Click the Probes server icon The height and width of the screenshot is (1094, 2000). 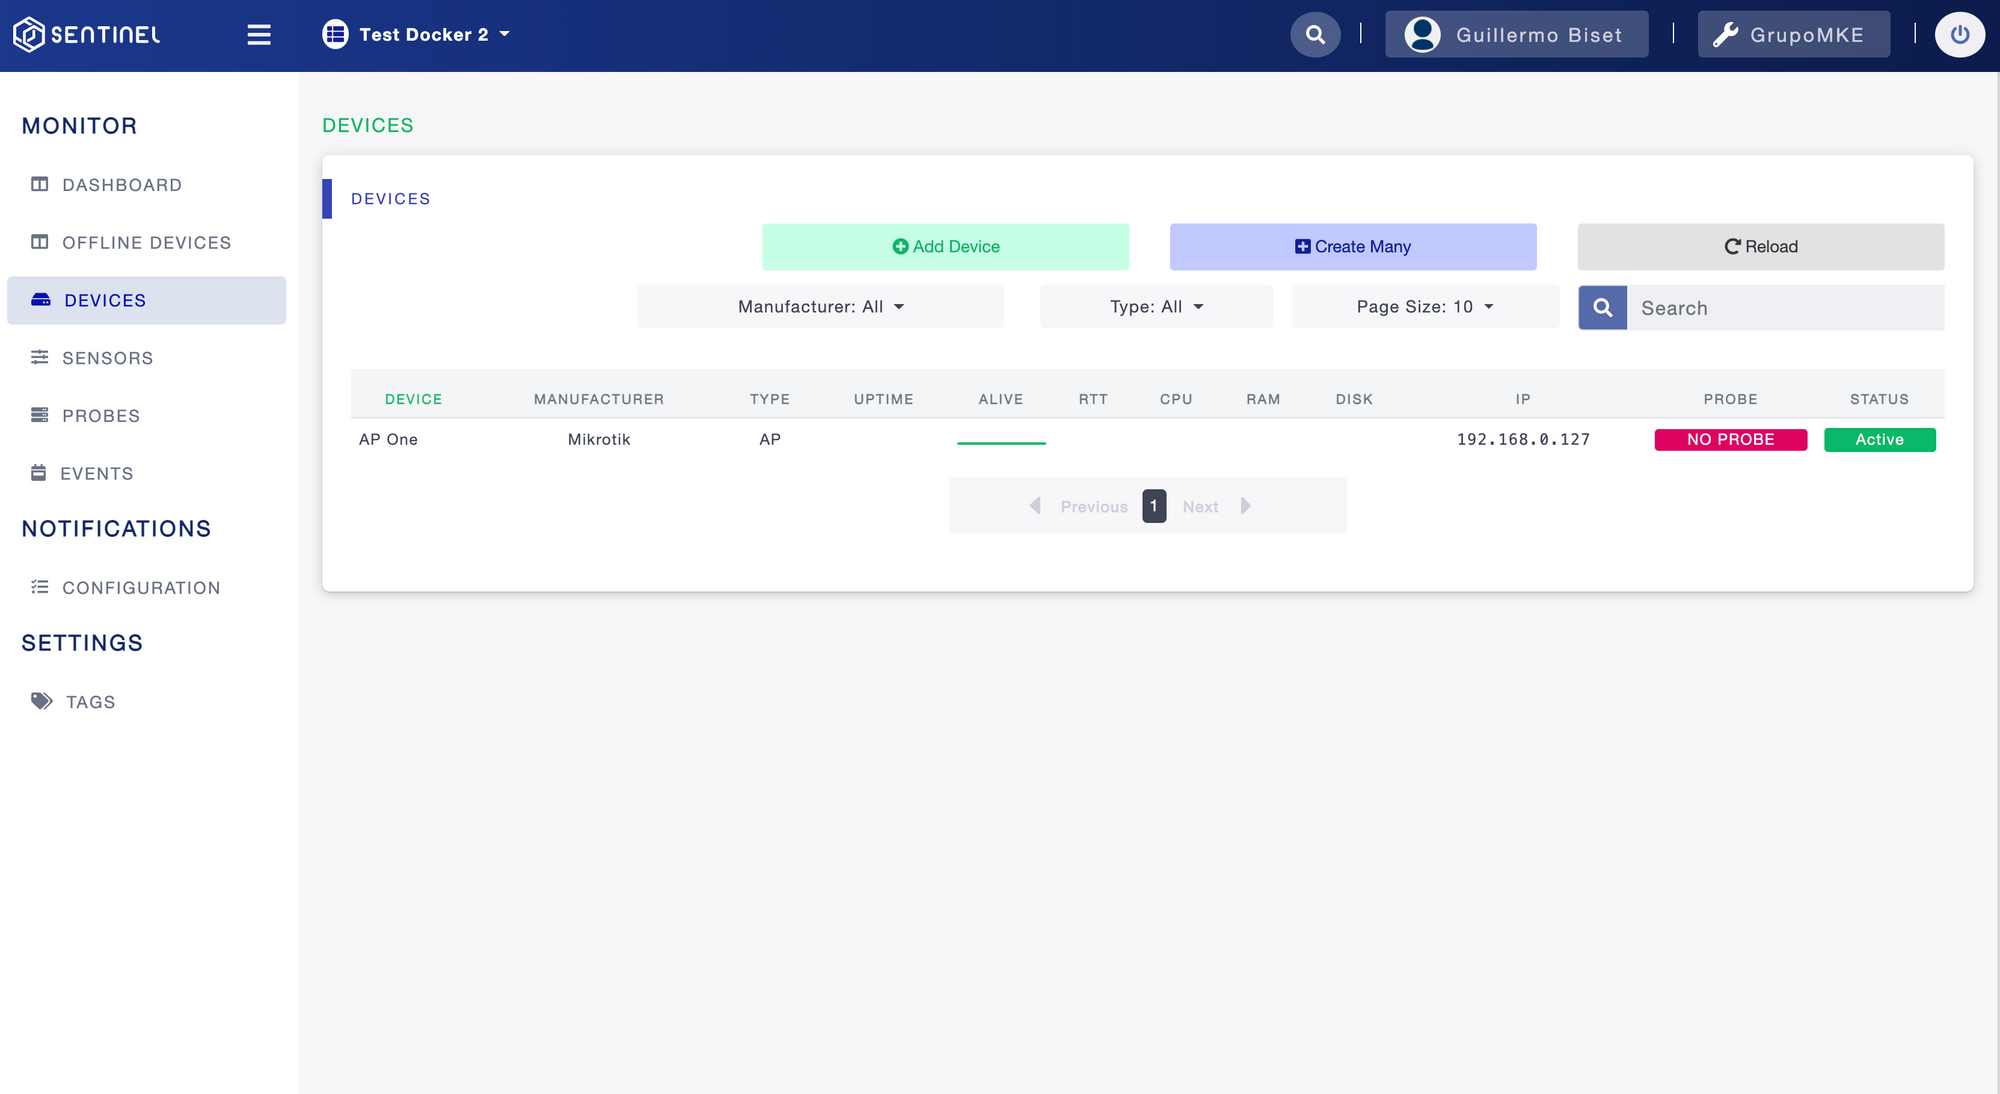(40, 415)
